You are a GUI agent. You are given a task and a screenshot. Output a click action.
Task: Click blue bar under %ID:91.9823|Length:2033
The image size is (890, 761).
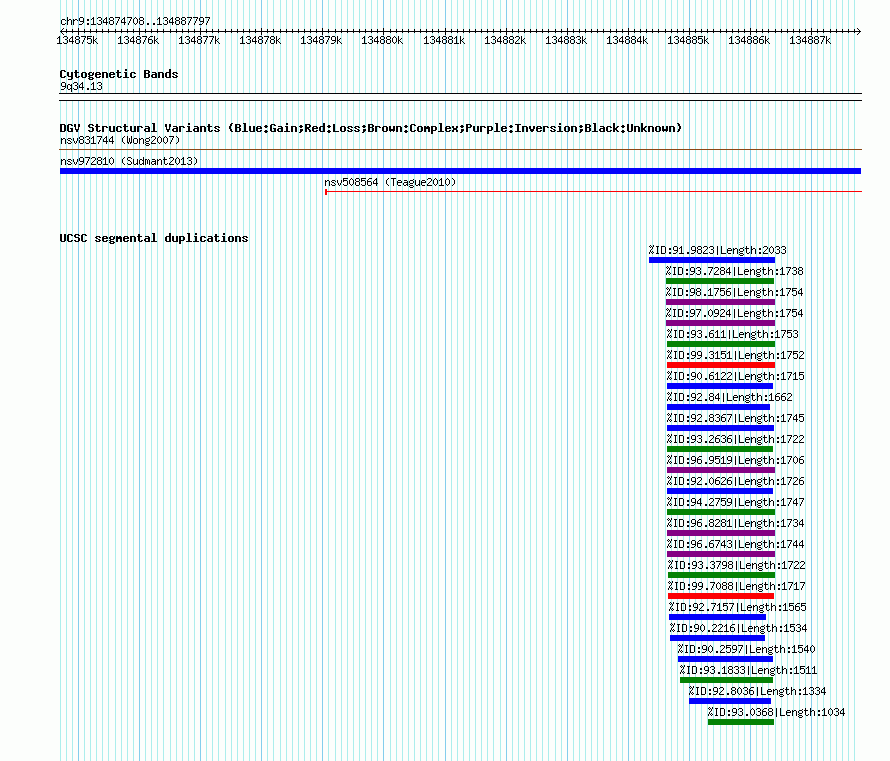click(712, 260)
